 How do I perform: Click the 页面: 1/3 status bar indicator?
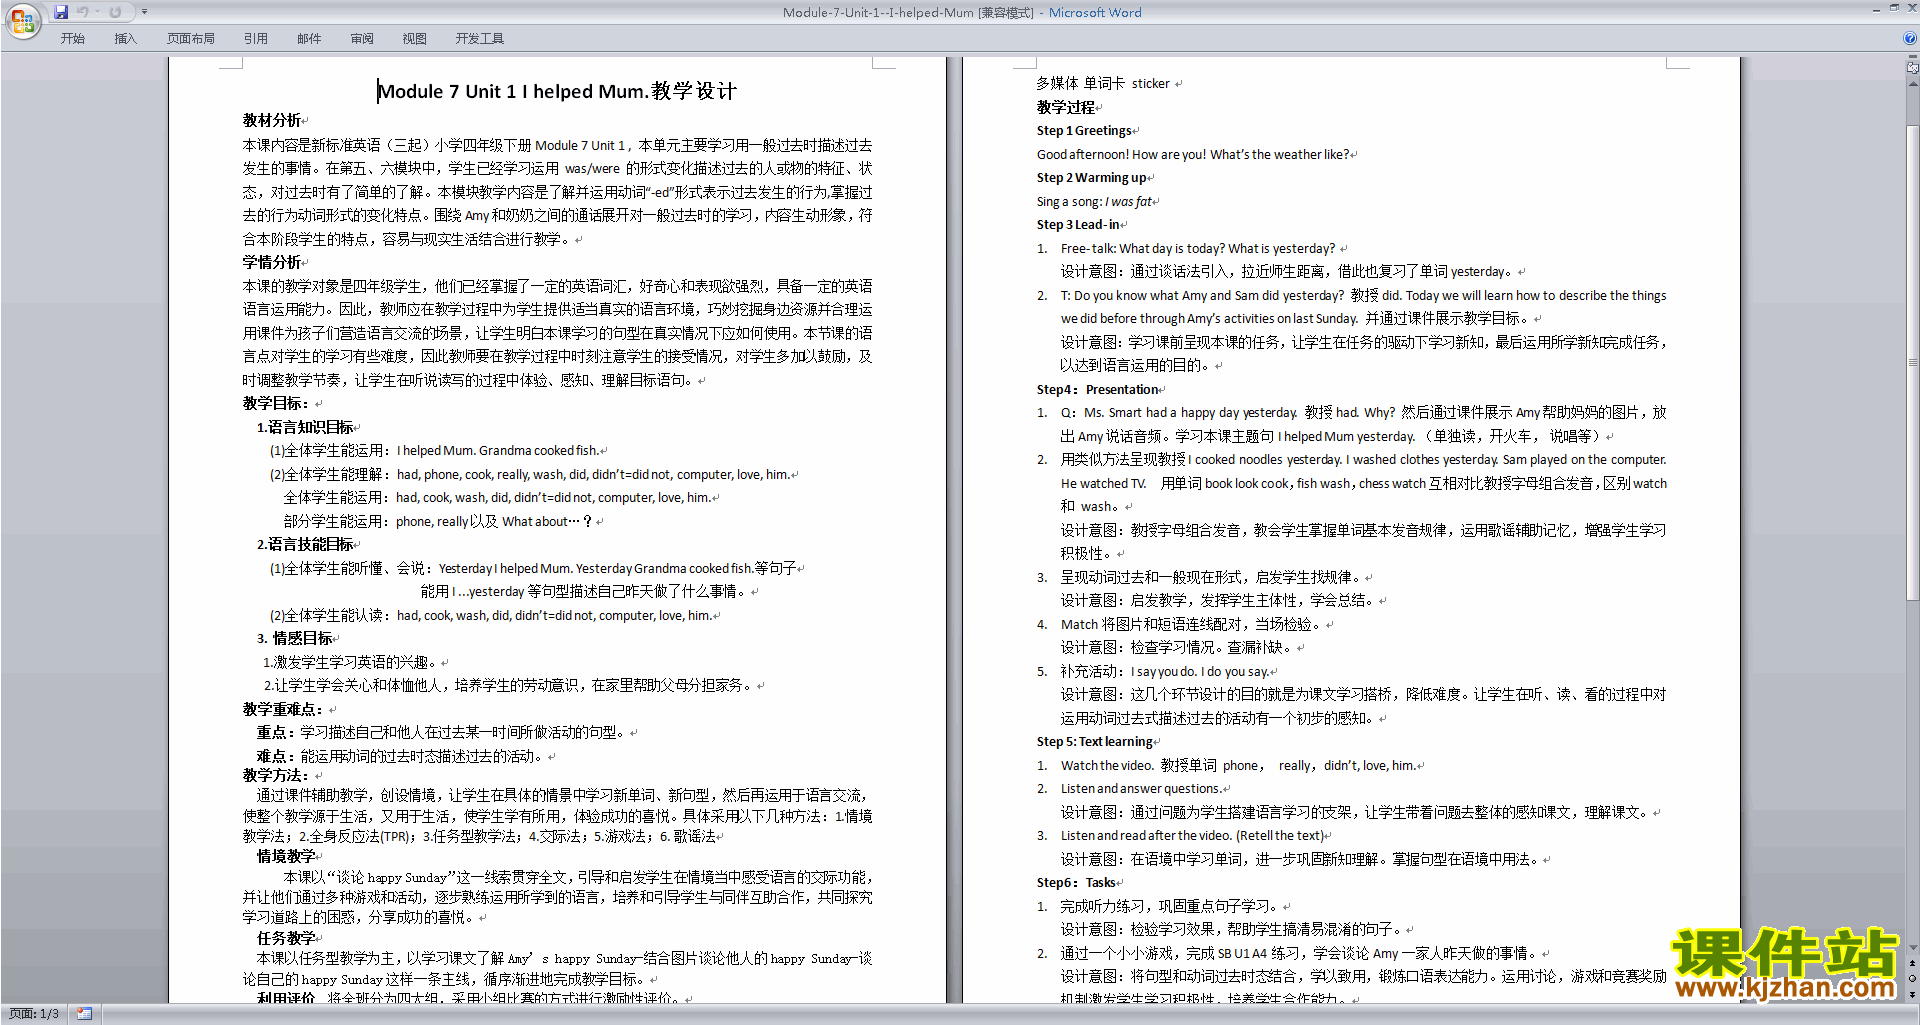click(x=34, y=1014)
